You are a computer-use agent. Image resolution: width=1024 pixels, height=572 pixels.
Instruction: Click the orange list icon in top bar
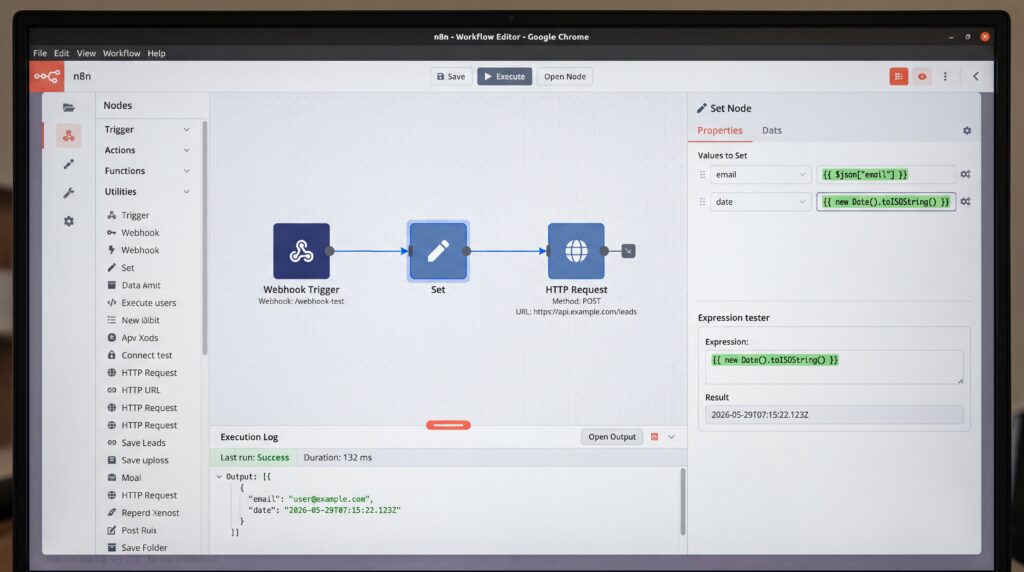899,76
